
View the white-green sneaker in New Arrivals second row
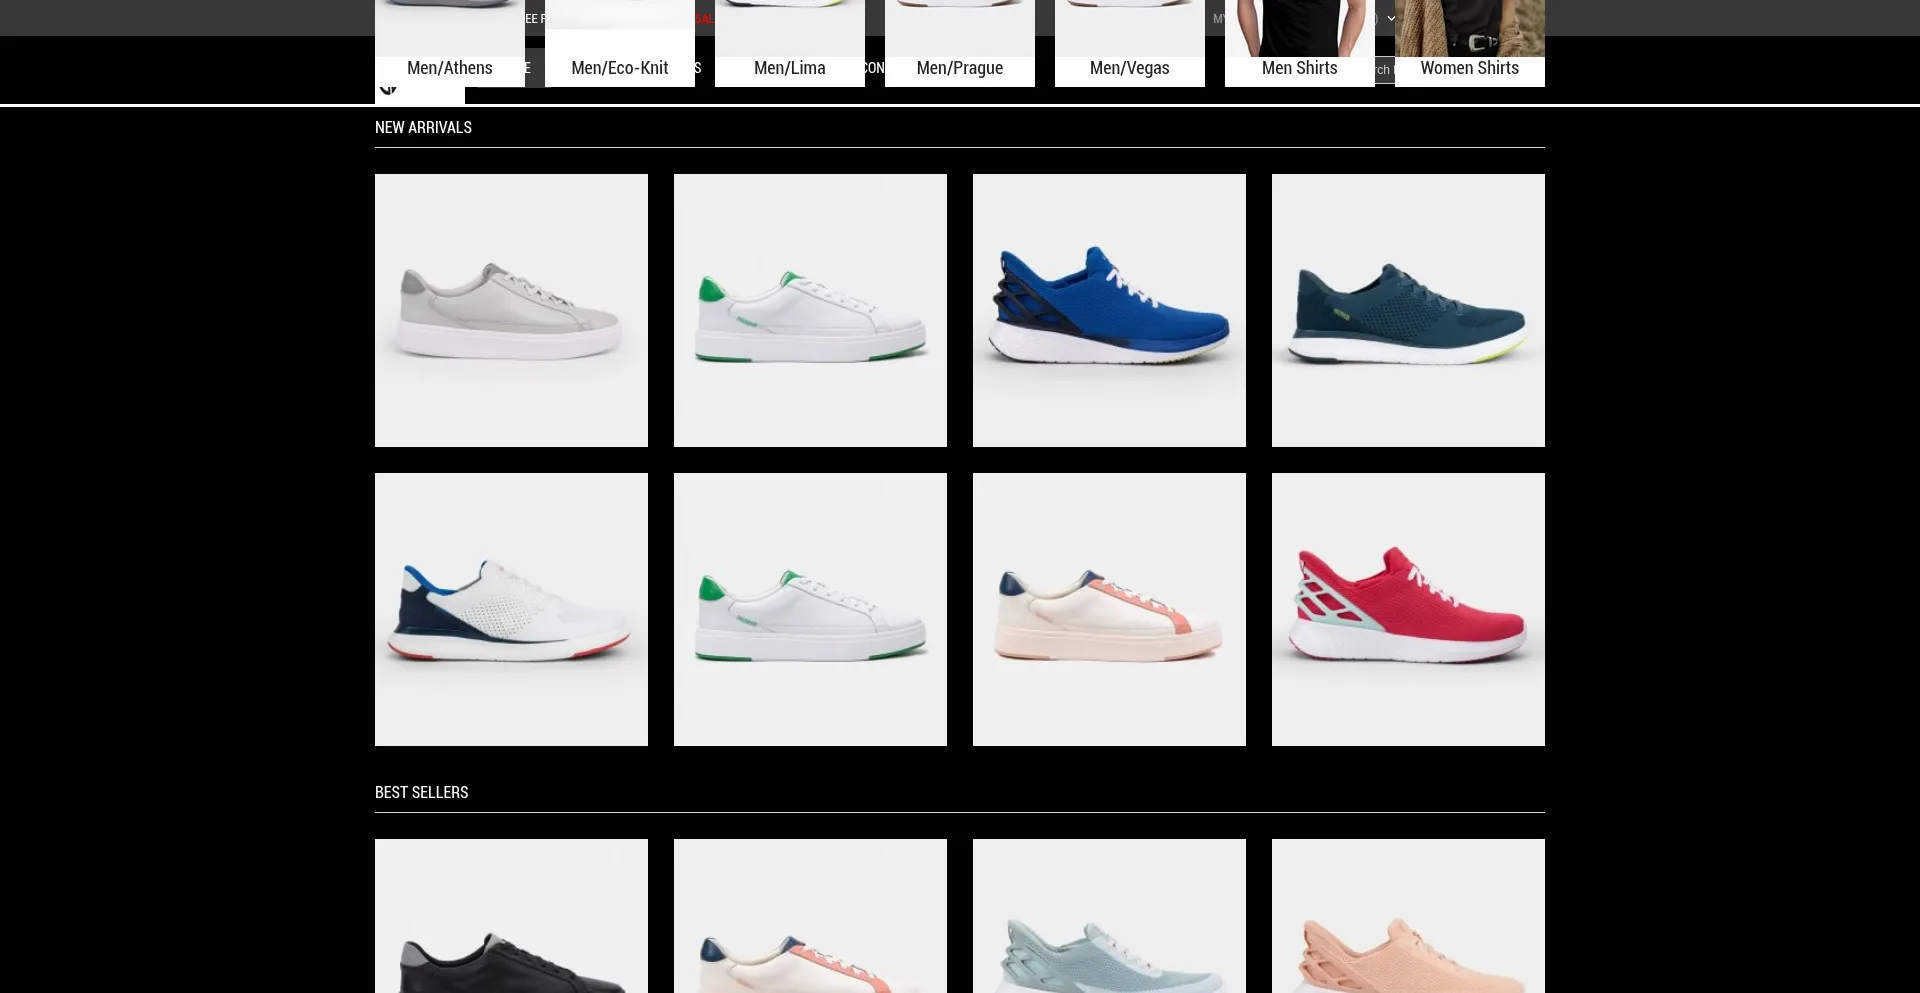[810, 609]
